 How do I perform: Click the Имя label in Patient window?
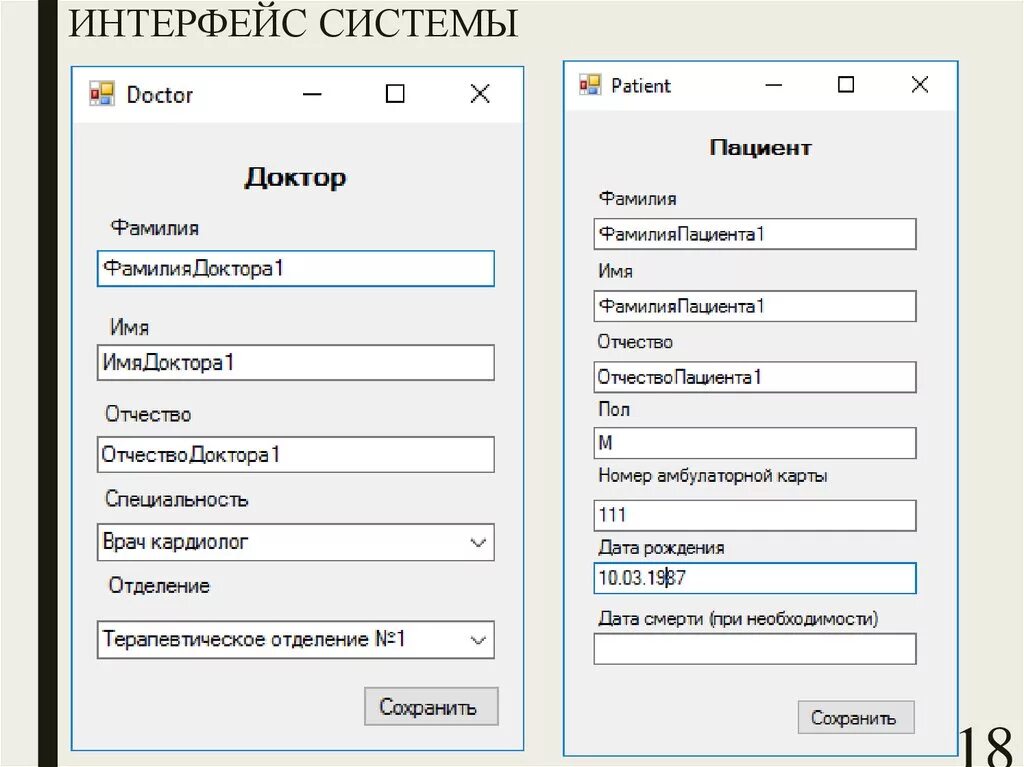[615, 271]
